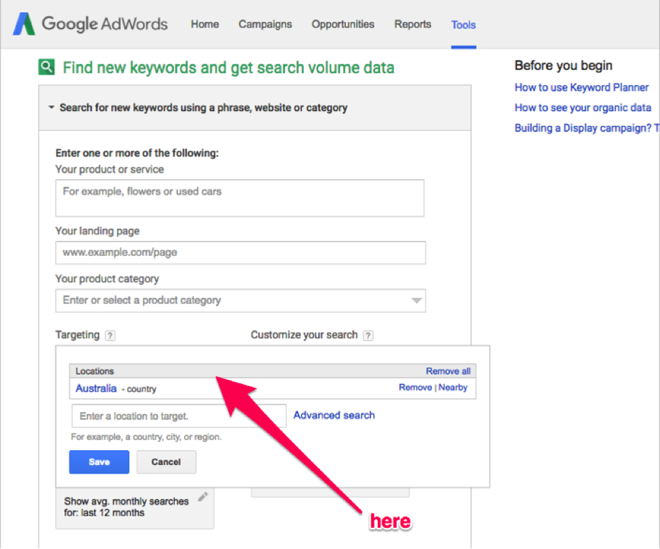Open the Targeting help question mark

(110, 336)
